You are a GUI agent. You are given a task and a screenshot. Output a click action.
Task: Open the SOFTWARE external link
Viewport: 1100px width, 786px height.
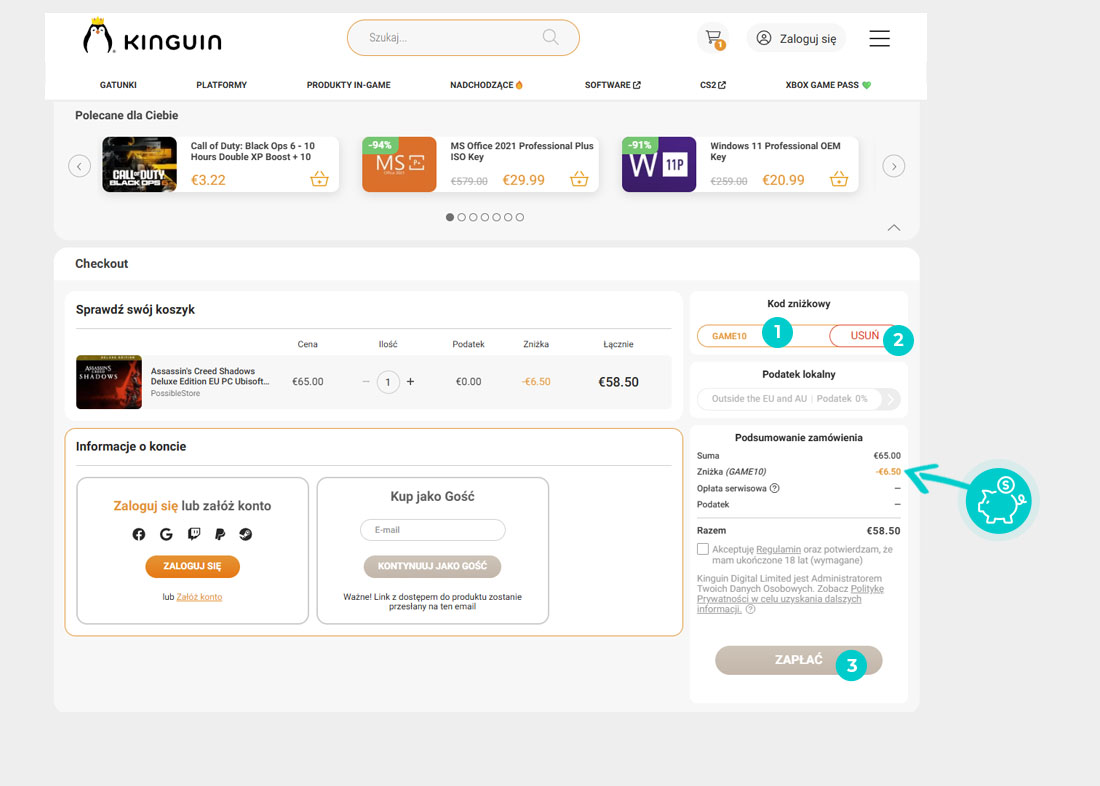[612, 85]
